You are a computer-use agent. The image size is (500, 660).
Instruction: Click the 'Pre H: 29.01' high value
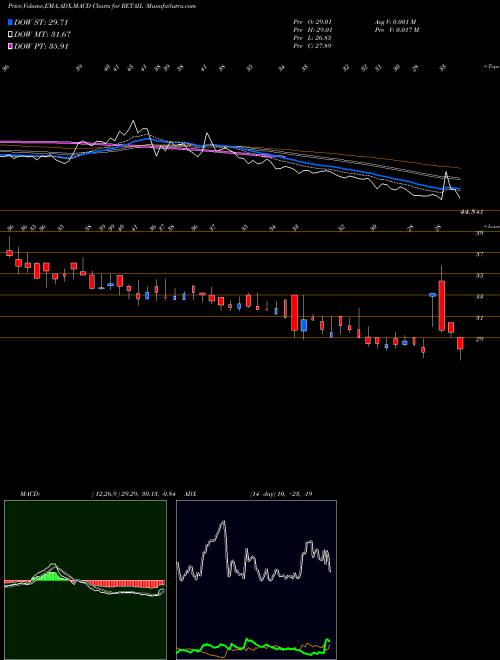point(312,30)
